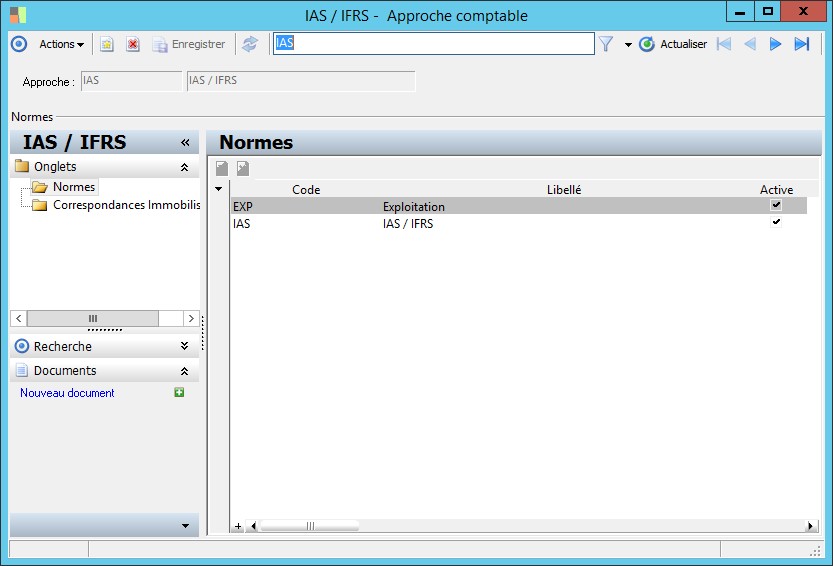
Task: Click the filter funnel icon
Action: [606, 44]
